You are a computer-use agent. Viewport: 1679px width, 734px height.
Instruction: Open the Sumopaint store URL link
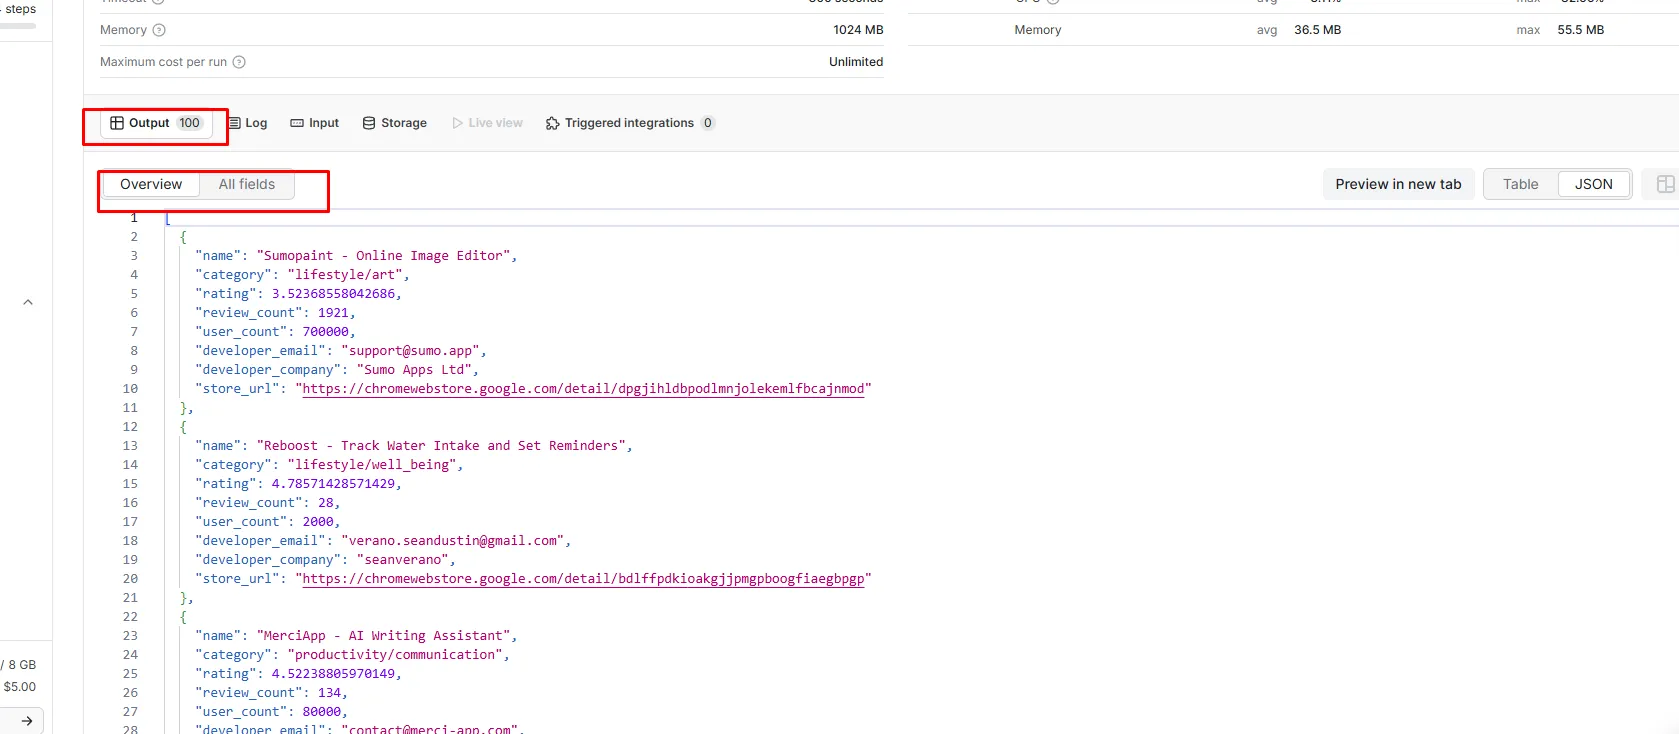[583, 389]
